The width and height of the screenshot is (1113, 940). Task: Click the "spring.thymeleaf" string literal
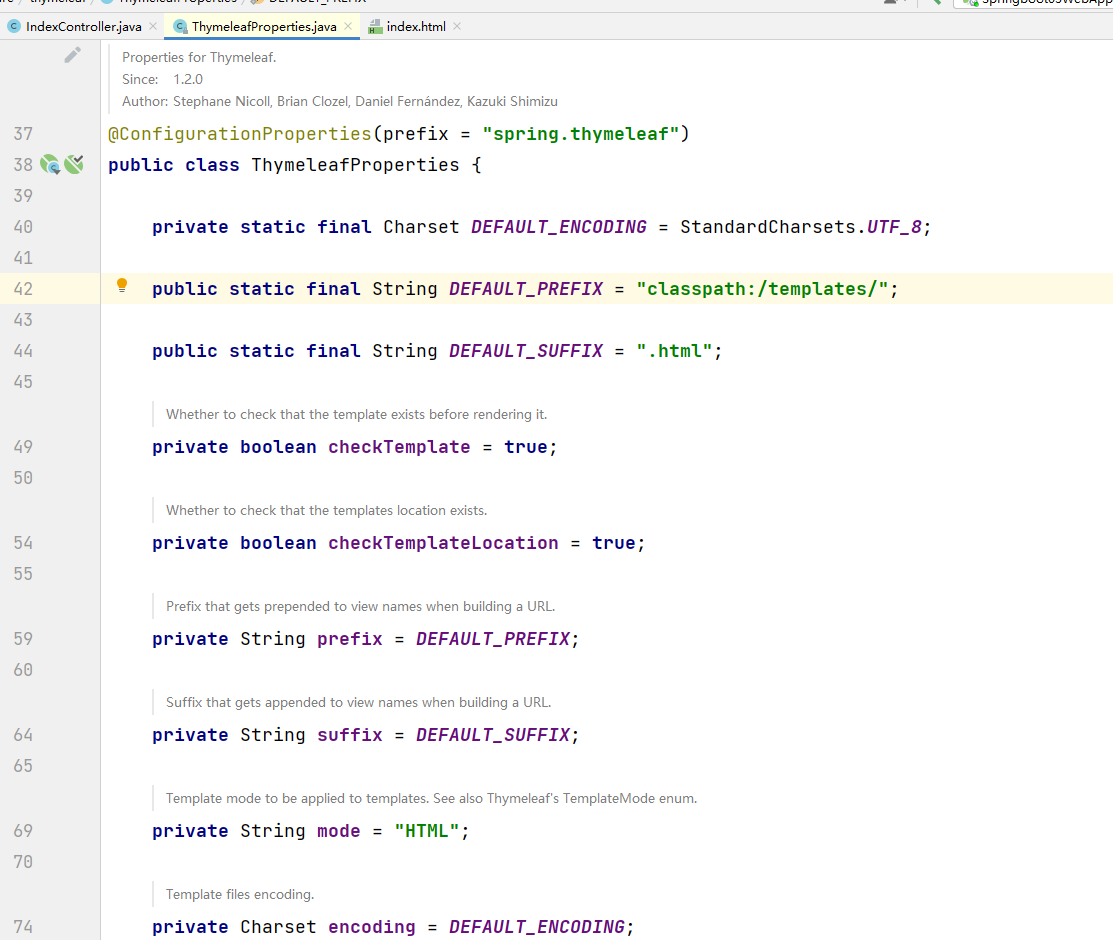[x=581, y=133]
